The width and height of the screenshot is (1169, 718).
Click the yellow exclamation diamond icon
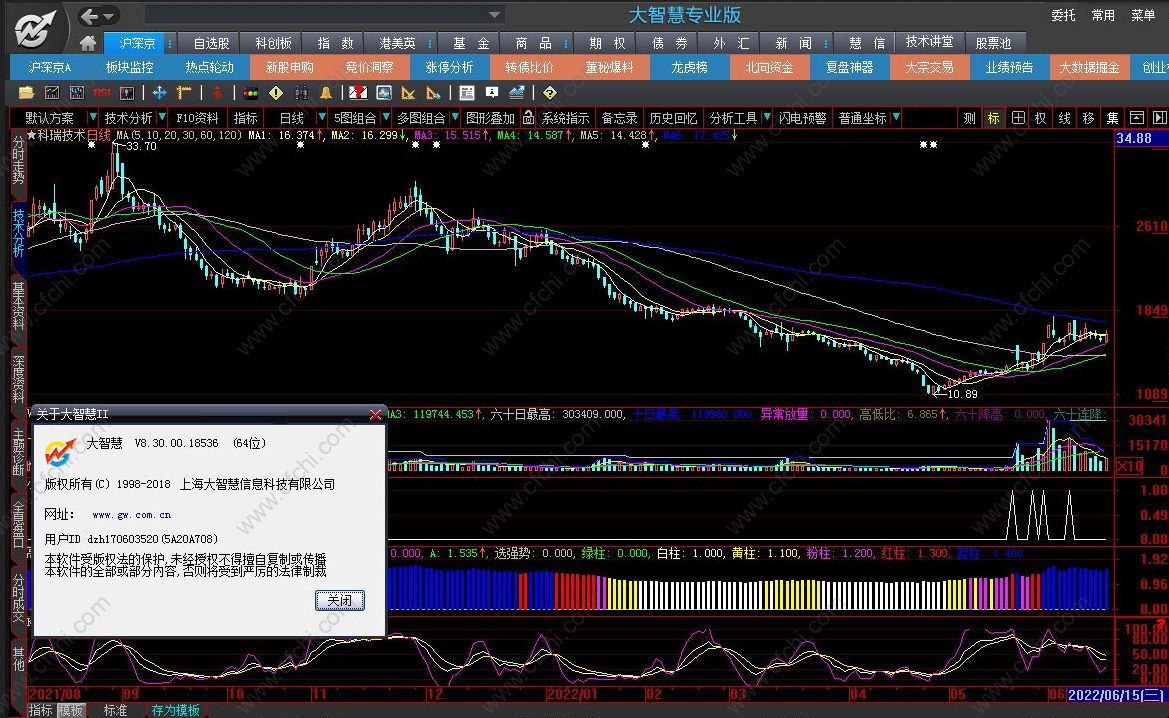pyautogui.click(x=276, y=92)
